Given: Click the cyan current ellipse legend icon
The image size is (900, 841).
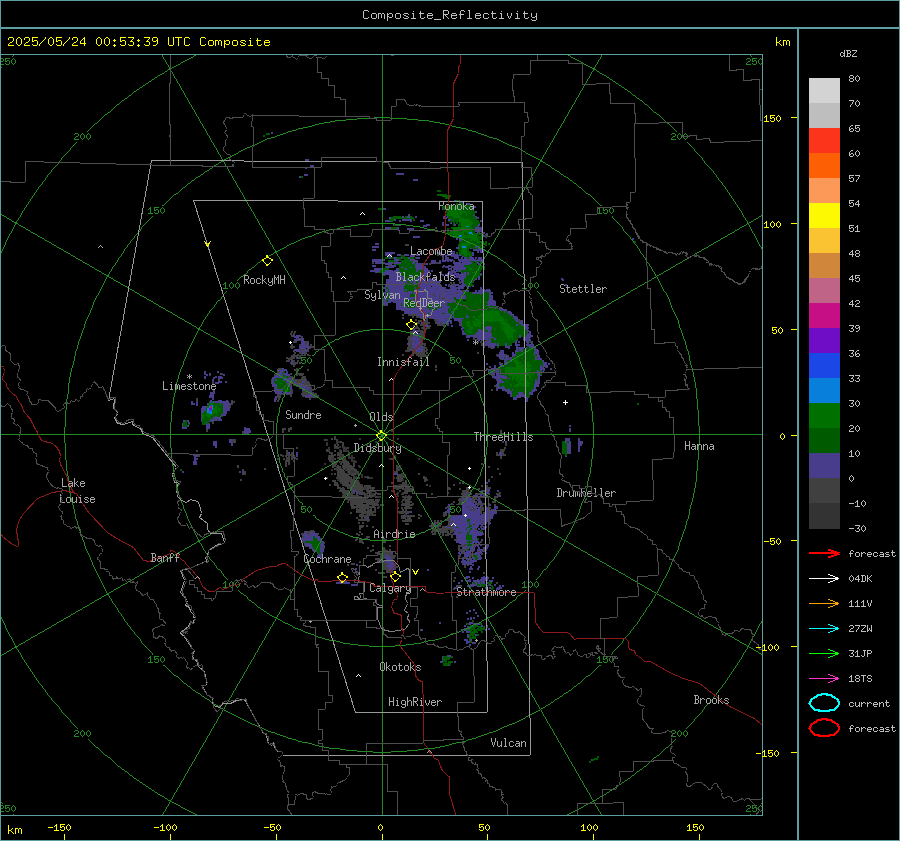Looking at the screenshot, I should click(x=824, y=703).
